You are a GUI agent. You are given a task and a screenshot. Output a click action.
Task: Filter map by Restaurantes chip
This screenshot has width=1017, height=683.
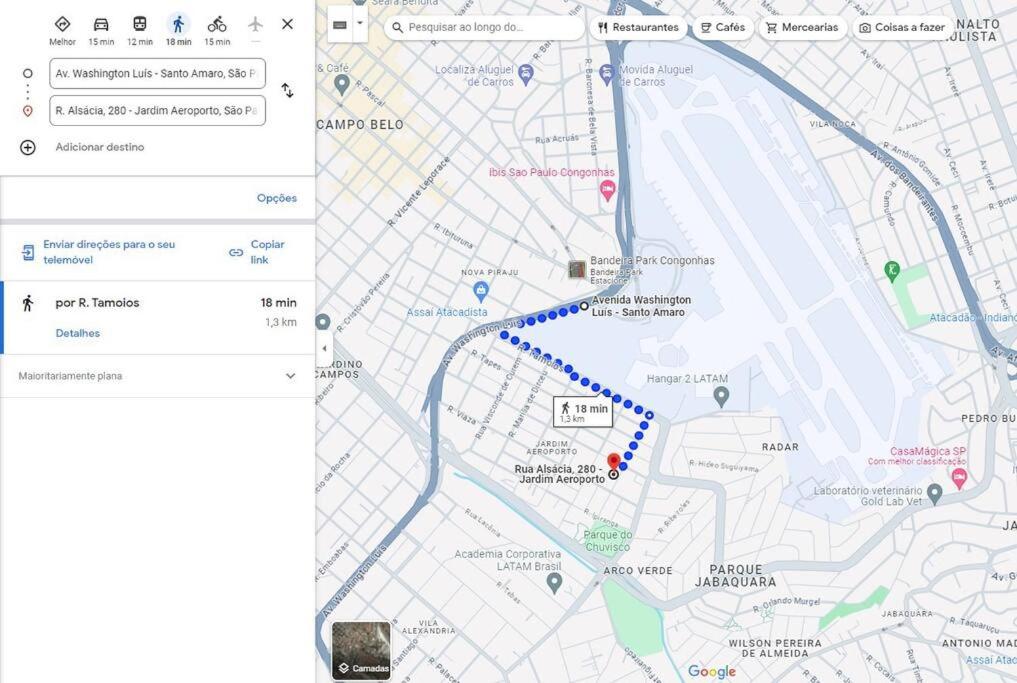click(638, 27)
